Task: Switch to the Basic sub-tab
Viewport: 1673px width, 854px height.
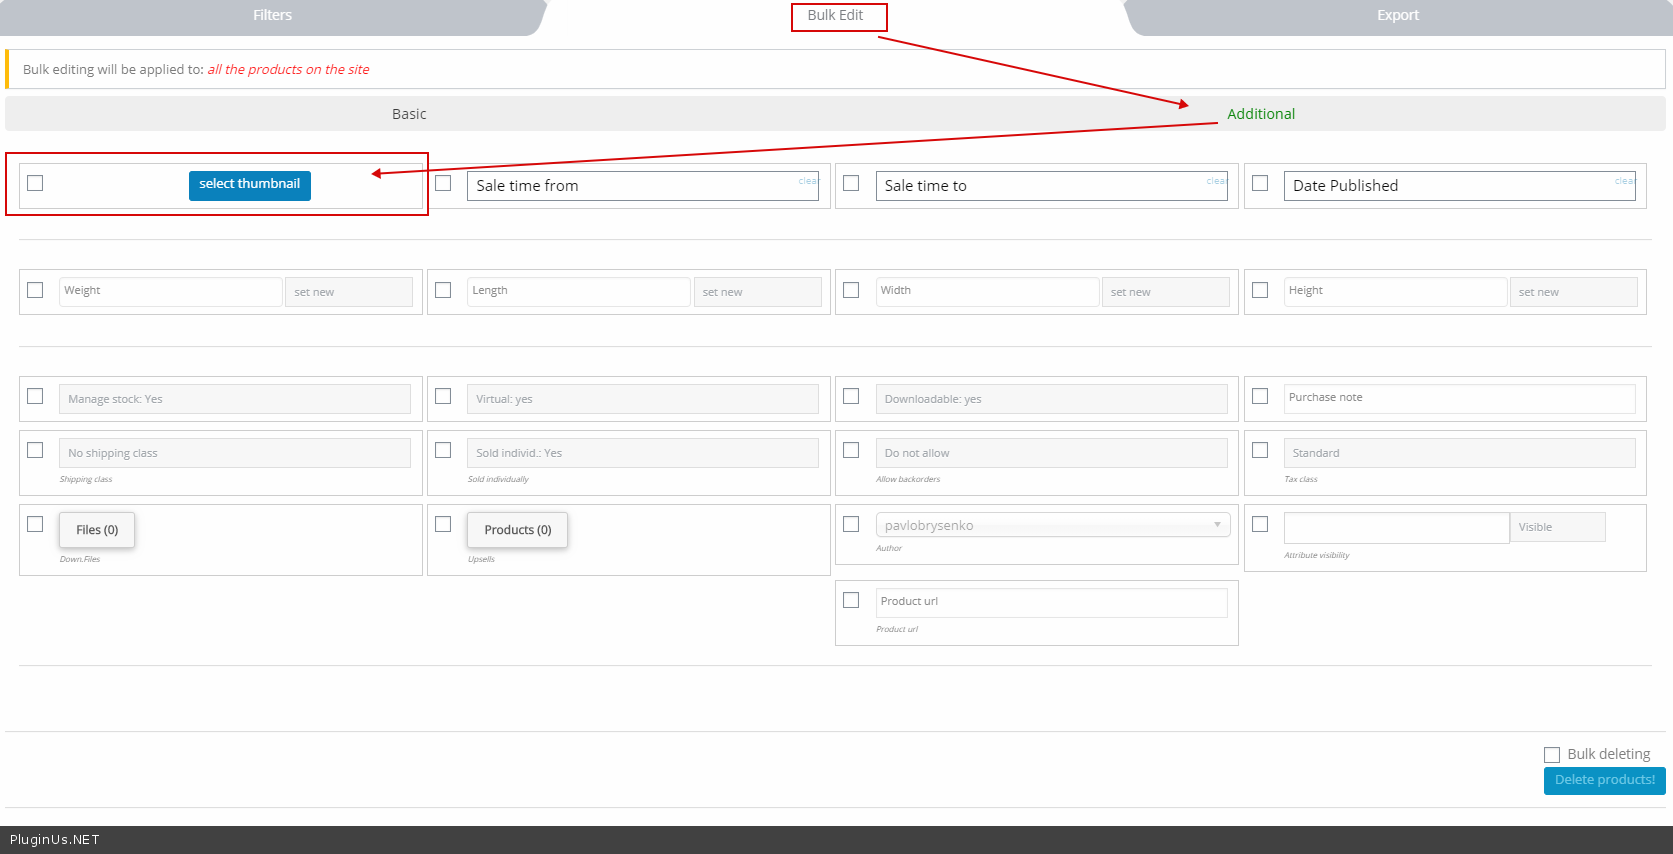Action: [409, 114]
